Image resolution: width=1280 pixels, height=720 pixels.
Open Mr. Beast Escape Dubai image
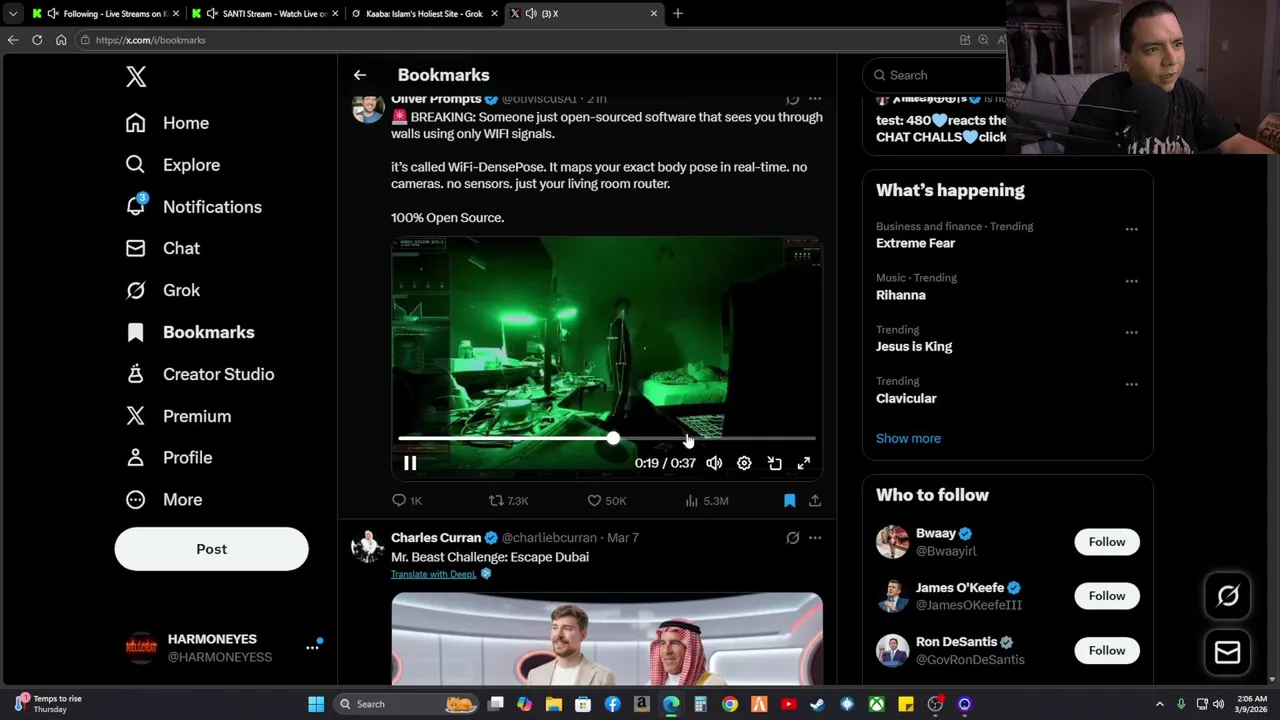(x=607, y=639)
